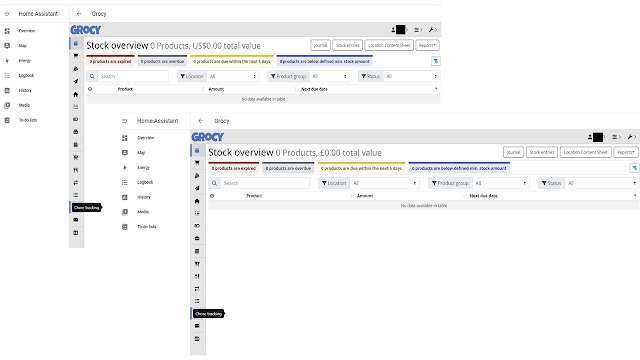640x360 pixels.
Task: Open purchase cart icon in lower £ window sidebar
Action: click(x=197, y=264)
